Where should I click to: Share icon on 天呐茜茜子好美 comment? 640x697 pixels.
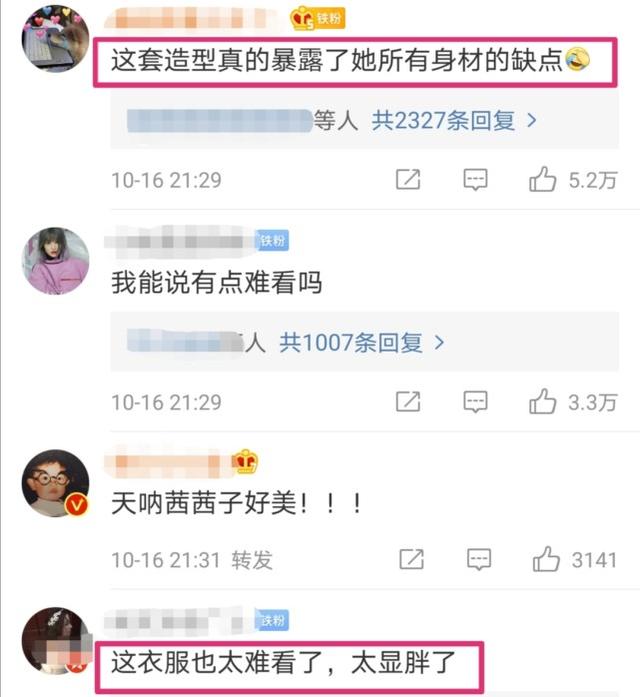pyautogui.click(x=412, y=559)
